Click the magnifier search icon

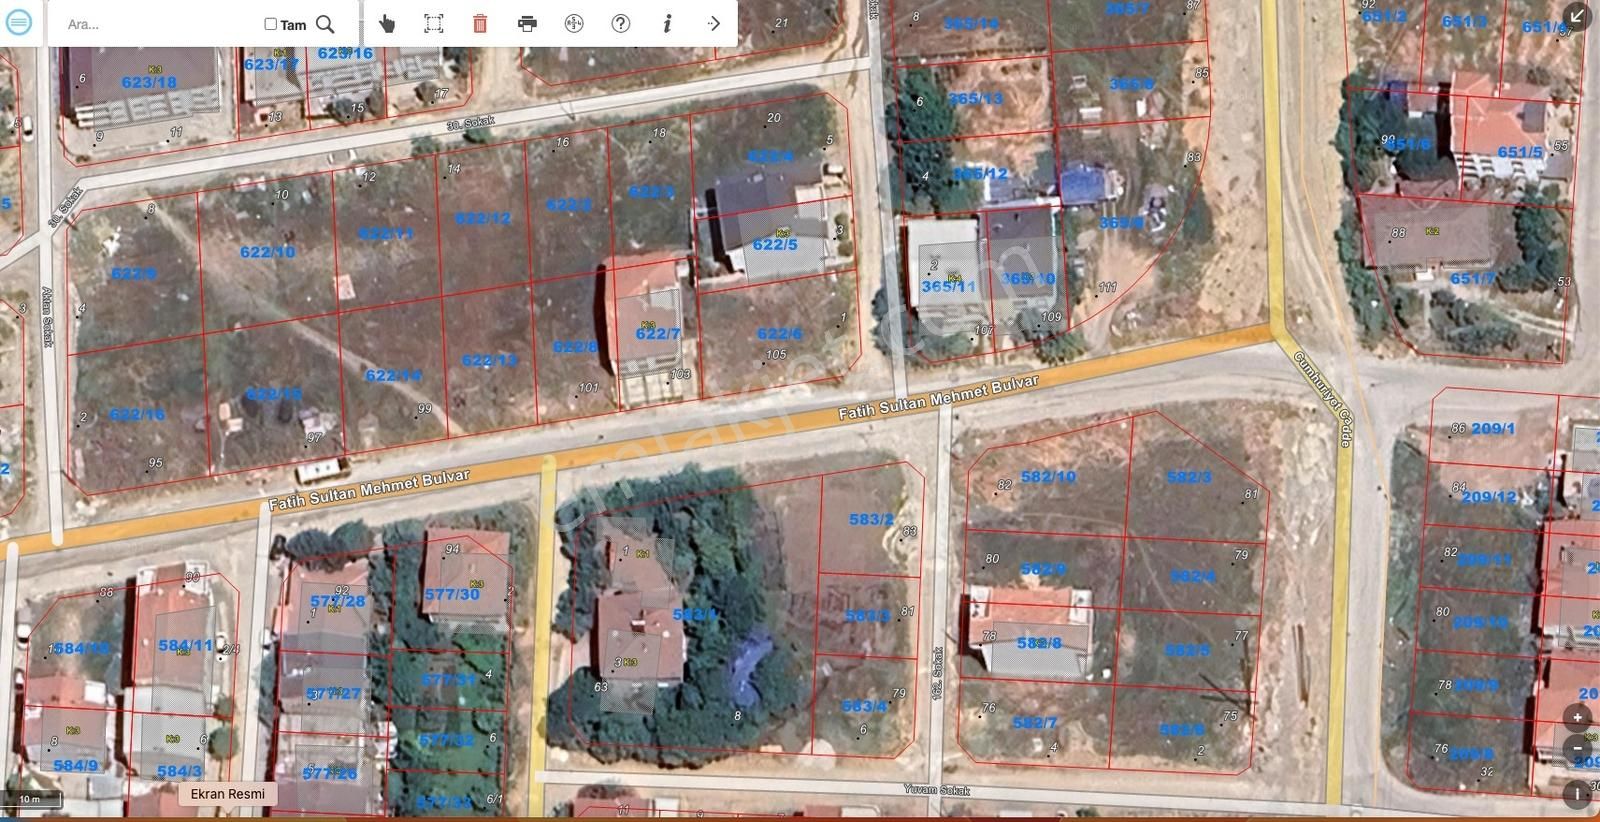coord(325,24)
